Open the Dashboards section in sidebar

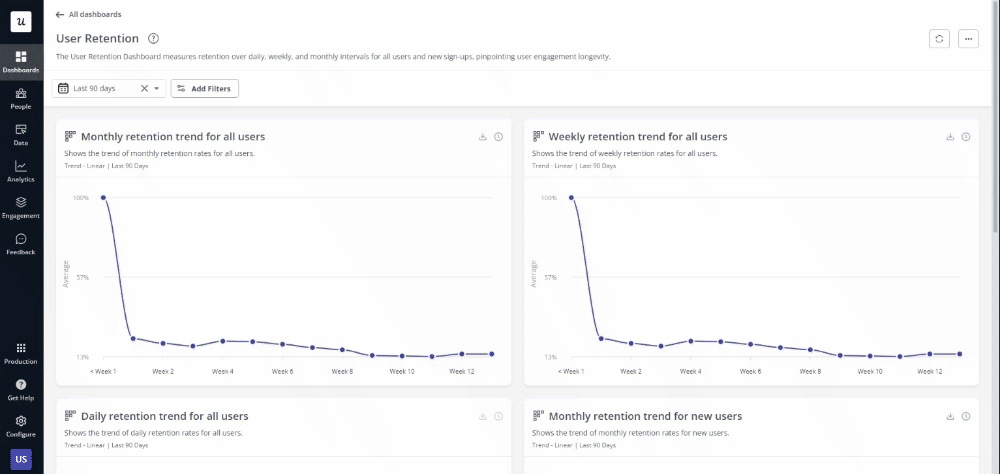pos(21,61)
